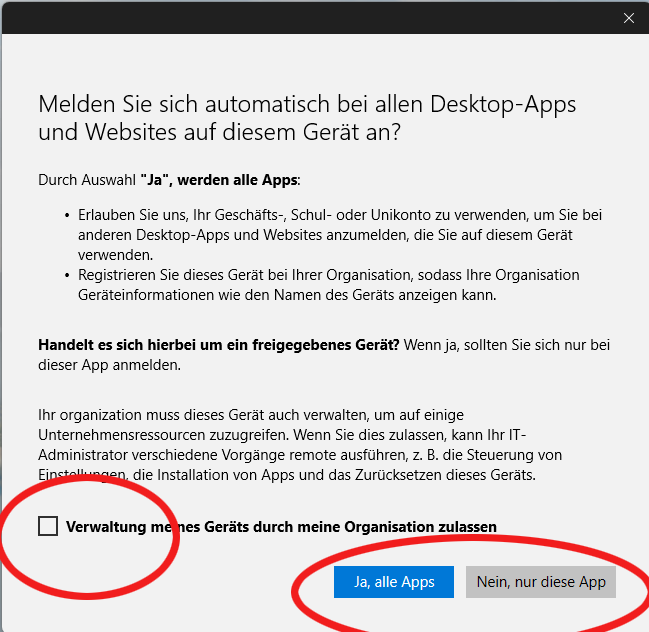
Task: Click the empty title bar of the dialog
Action: (x=300, y=18)
